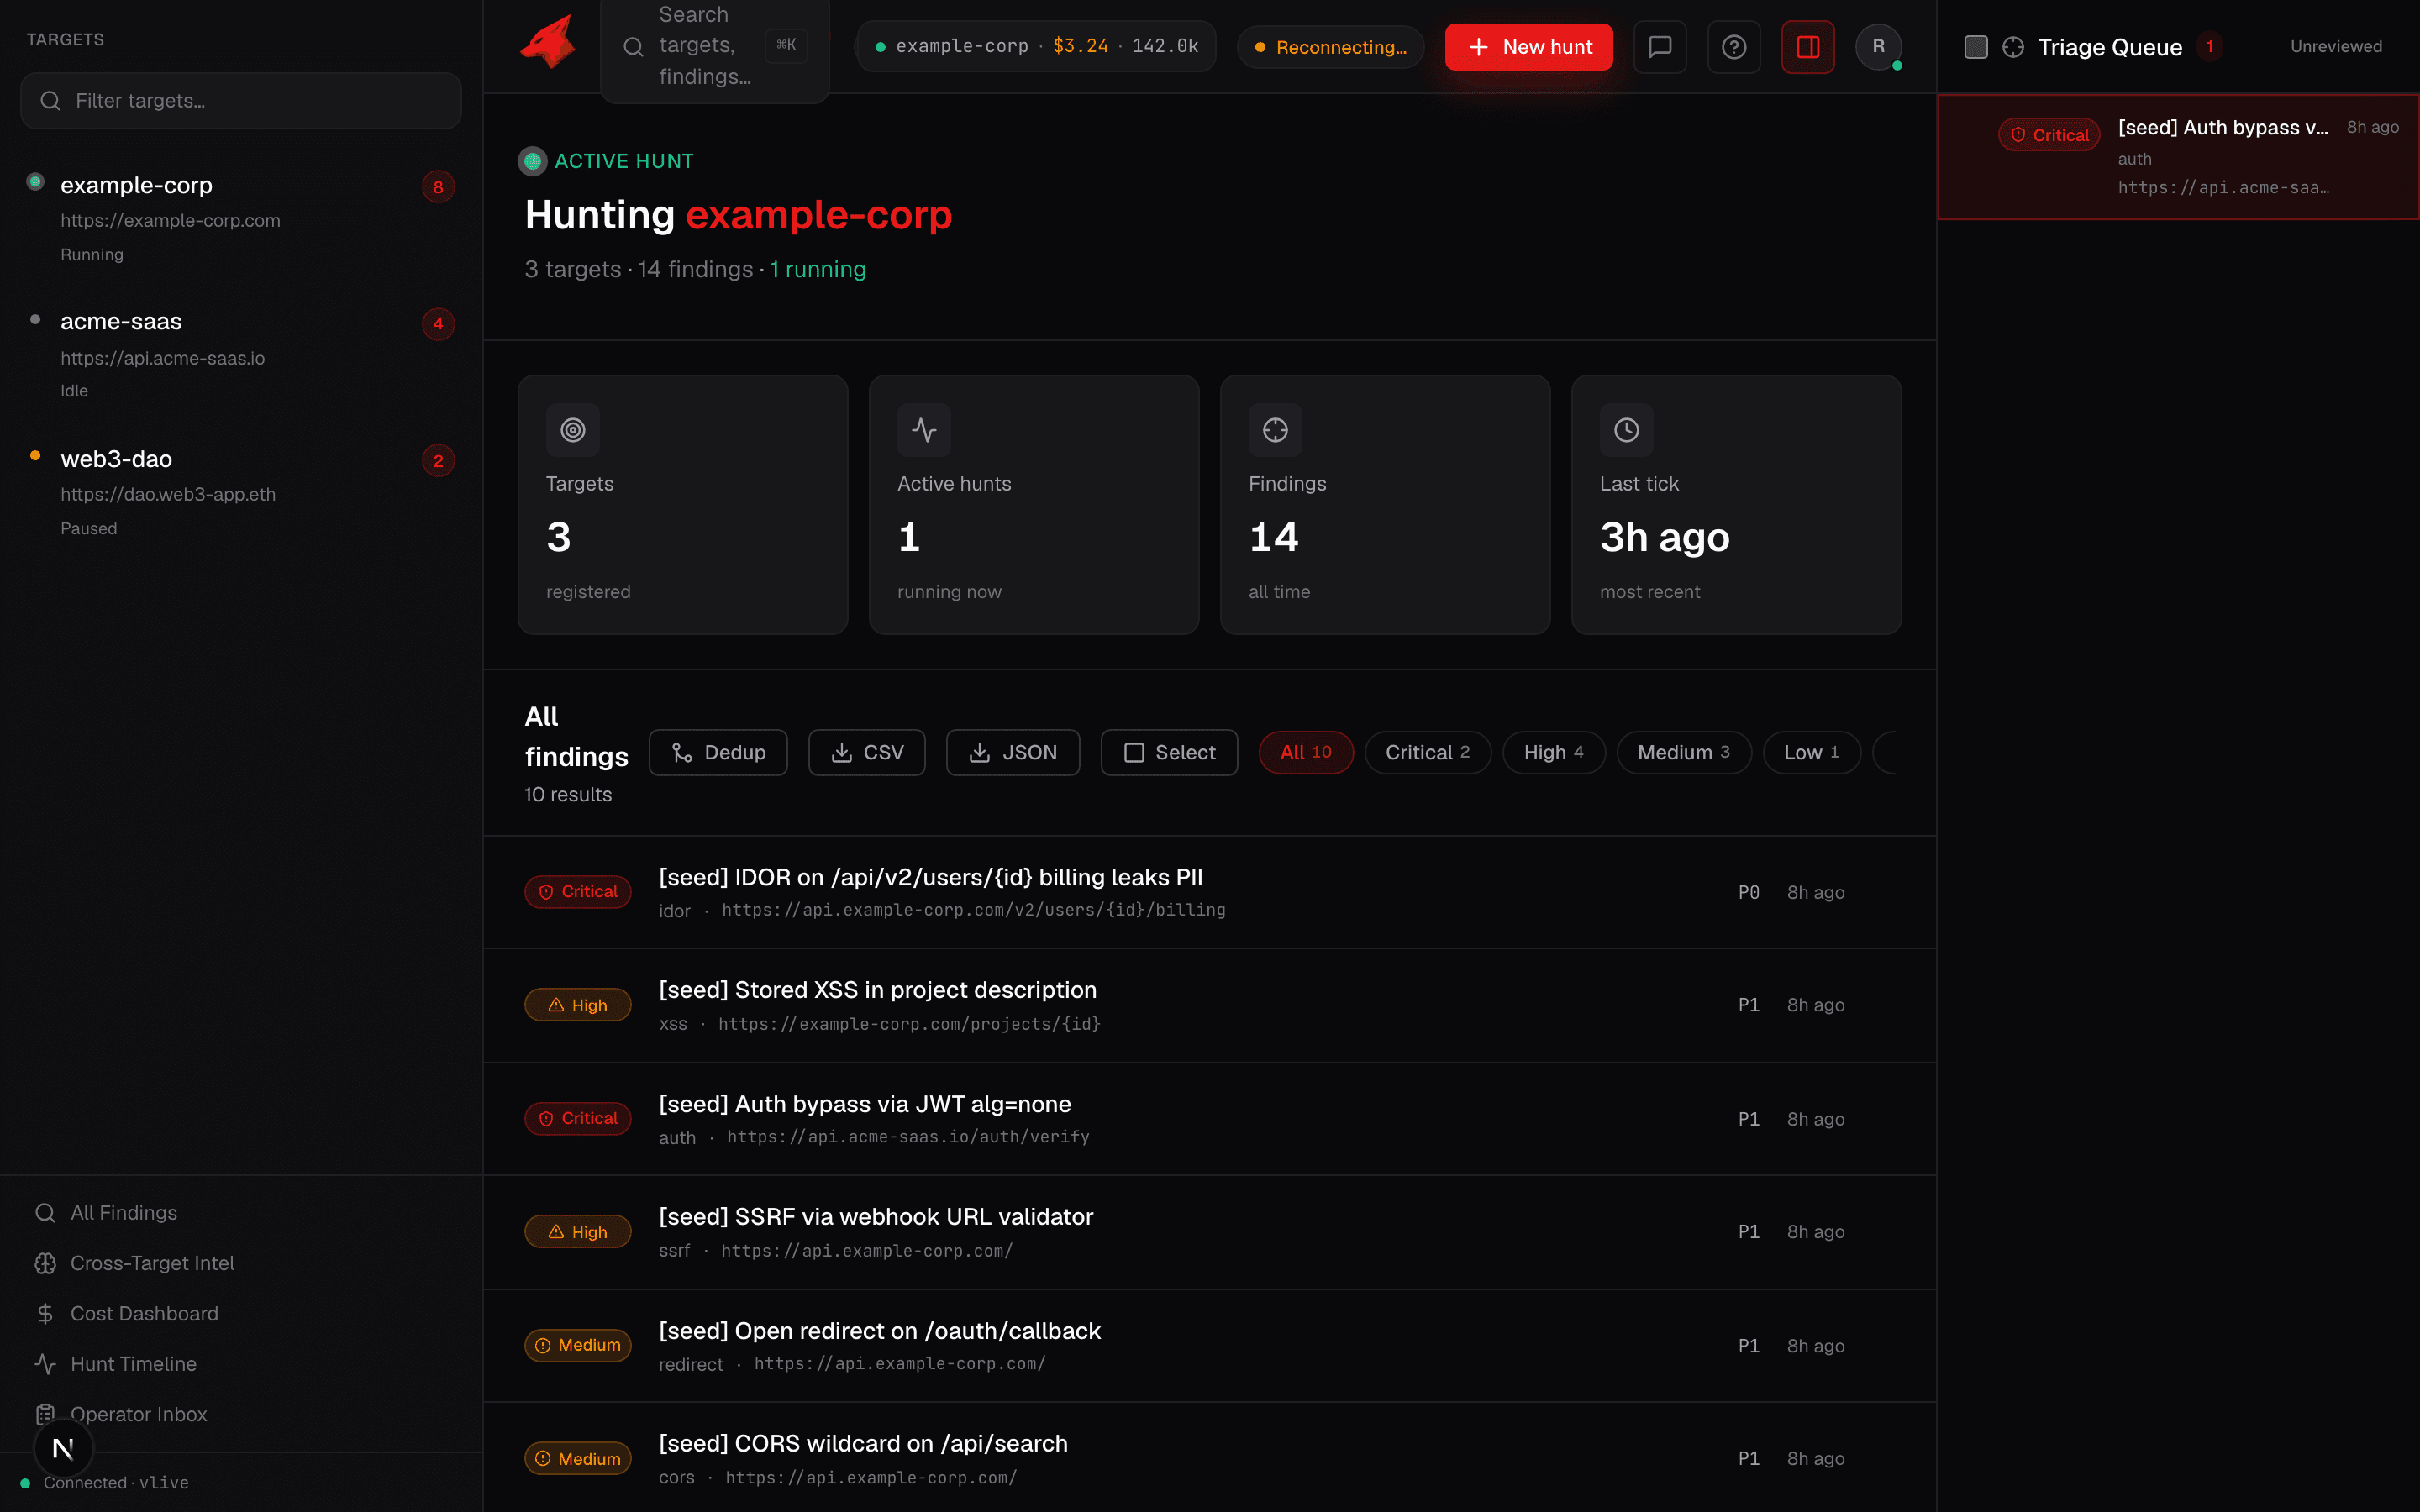Open example-corp cost and token status pill
This screenshot has height=1512, width=2420.
click(1036, 47)
